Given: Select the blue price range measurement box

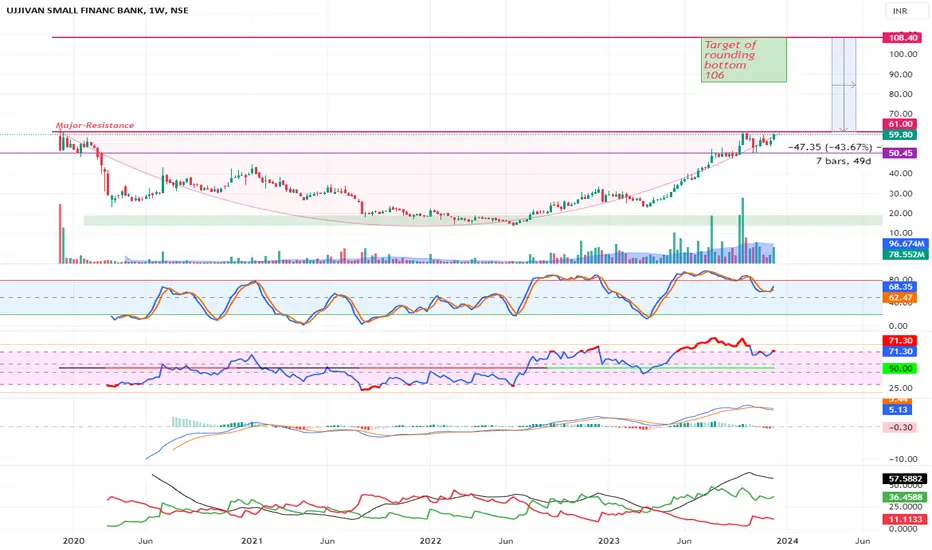Looking at the screenshot, I should 843,84.
